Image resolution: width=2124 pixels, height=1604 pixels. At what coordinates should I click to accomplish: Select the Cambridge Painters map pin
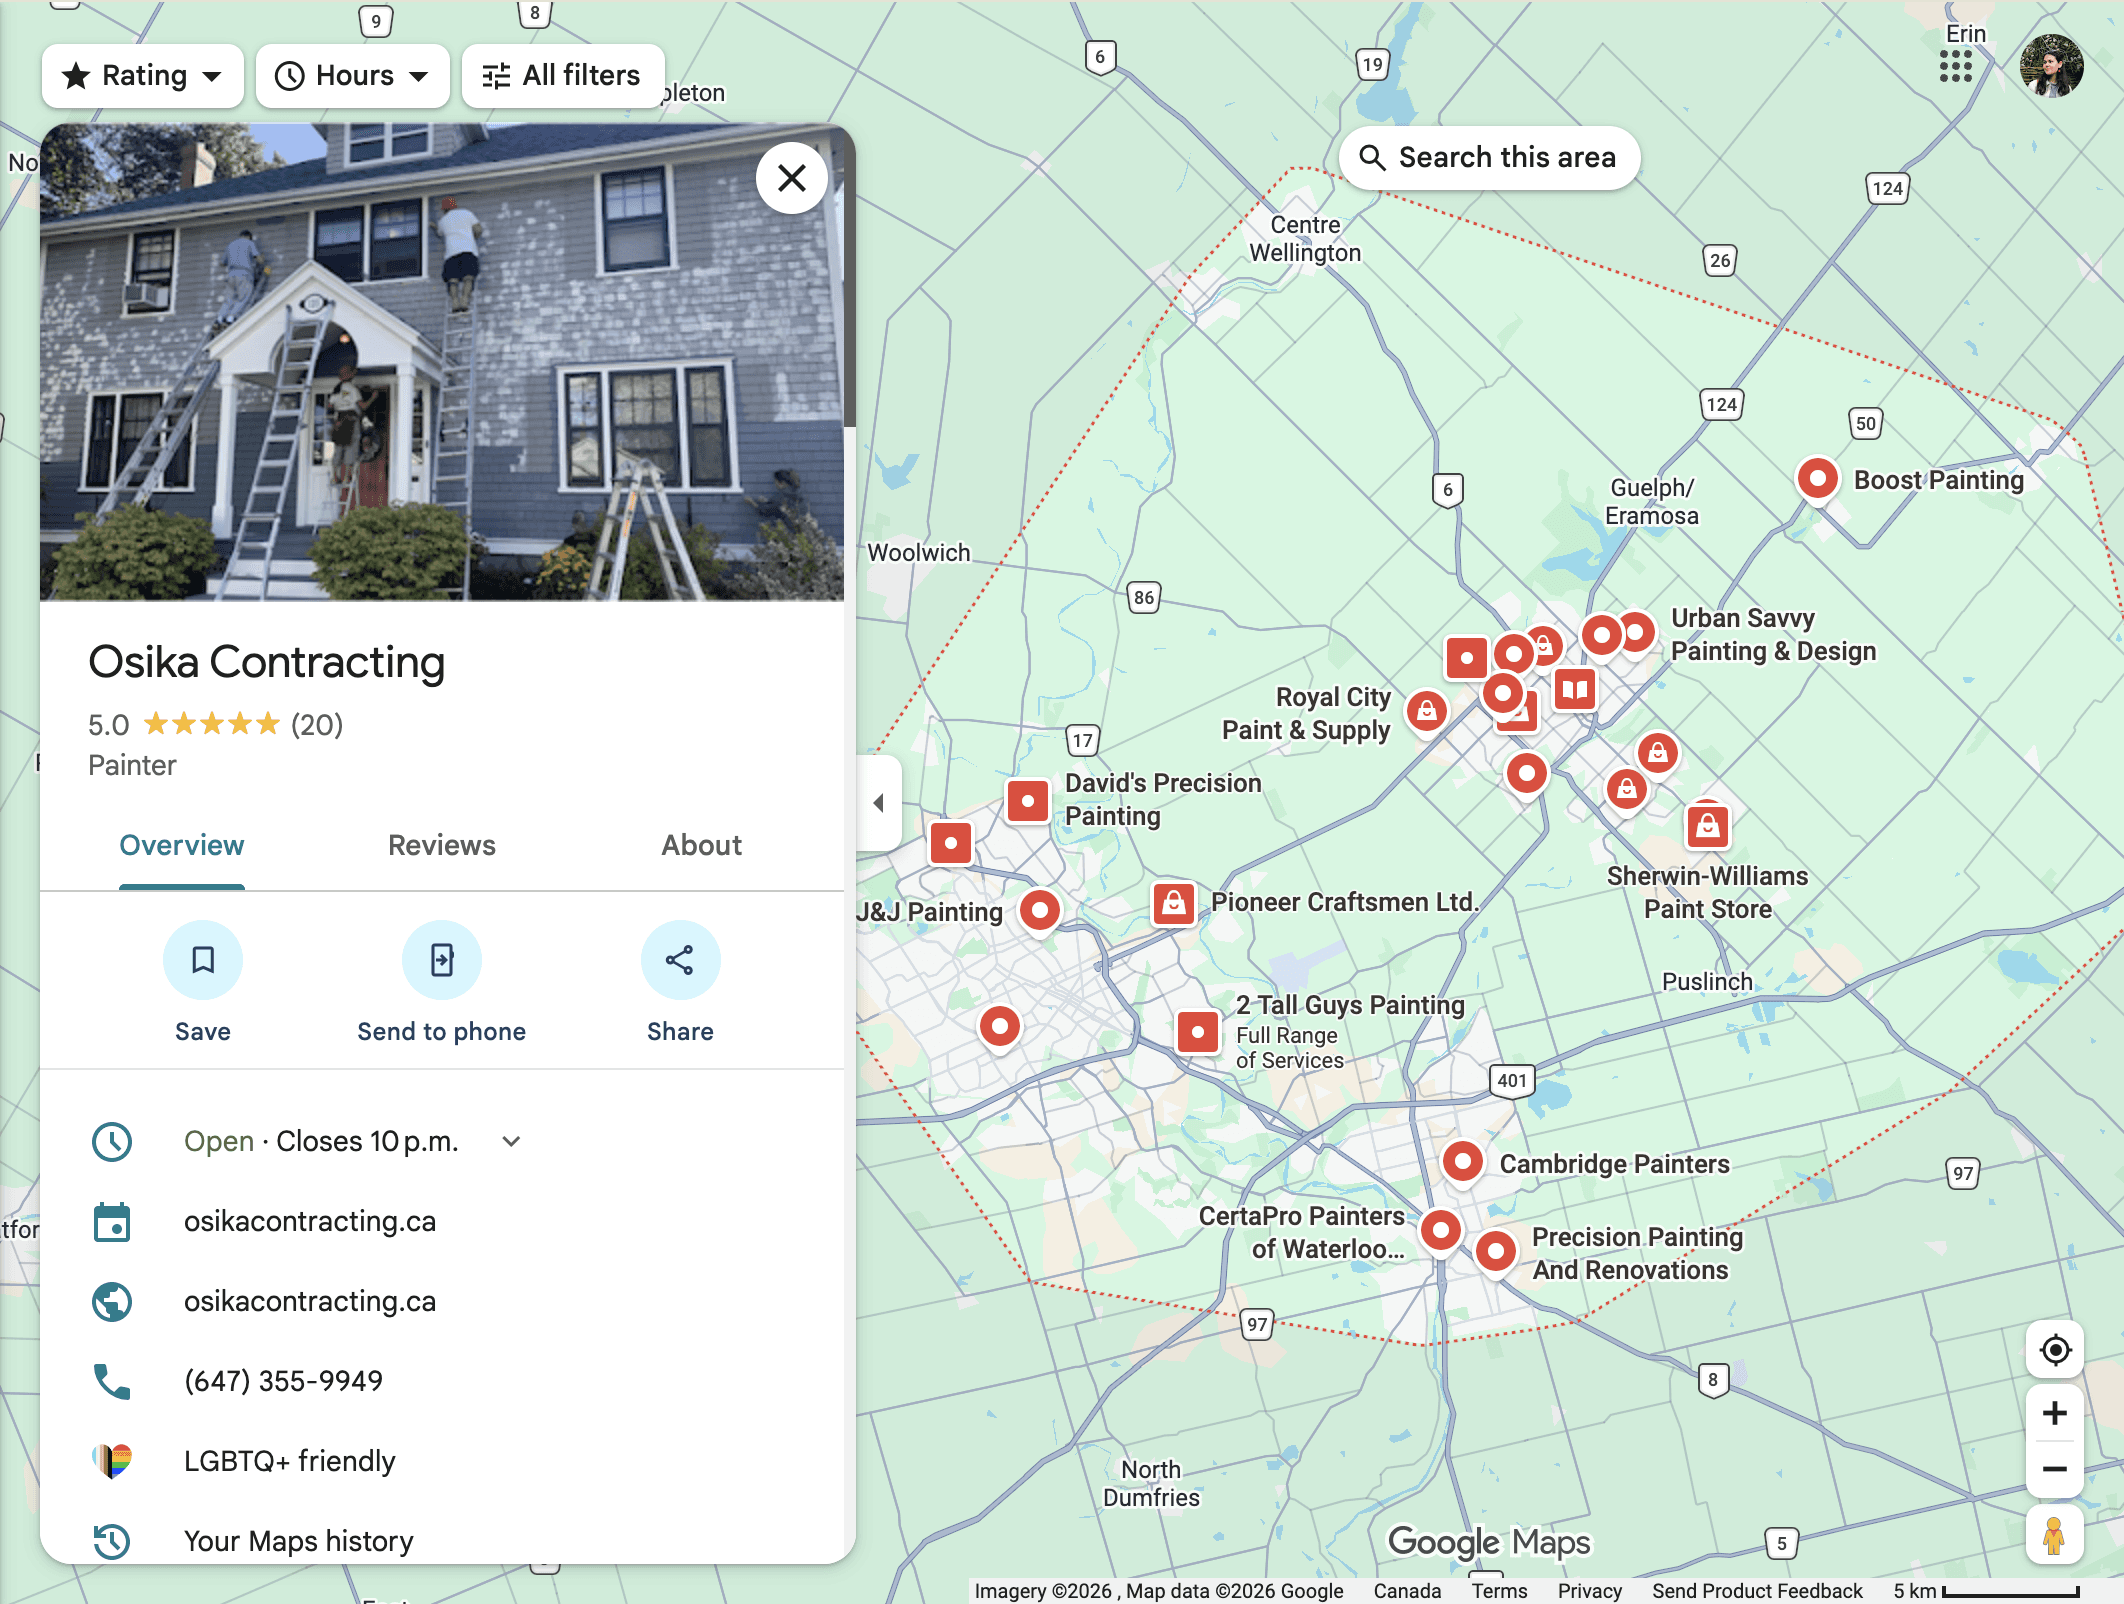[1463, 1162]
